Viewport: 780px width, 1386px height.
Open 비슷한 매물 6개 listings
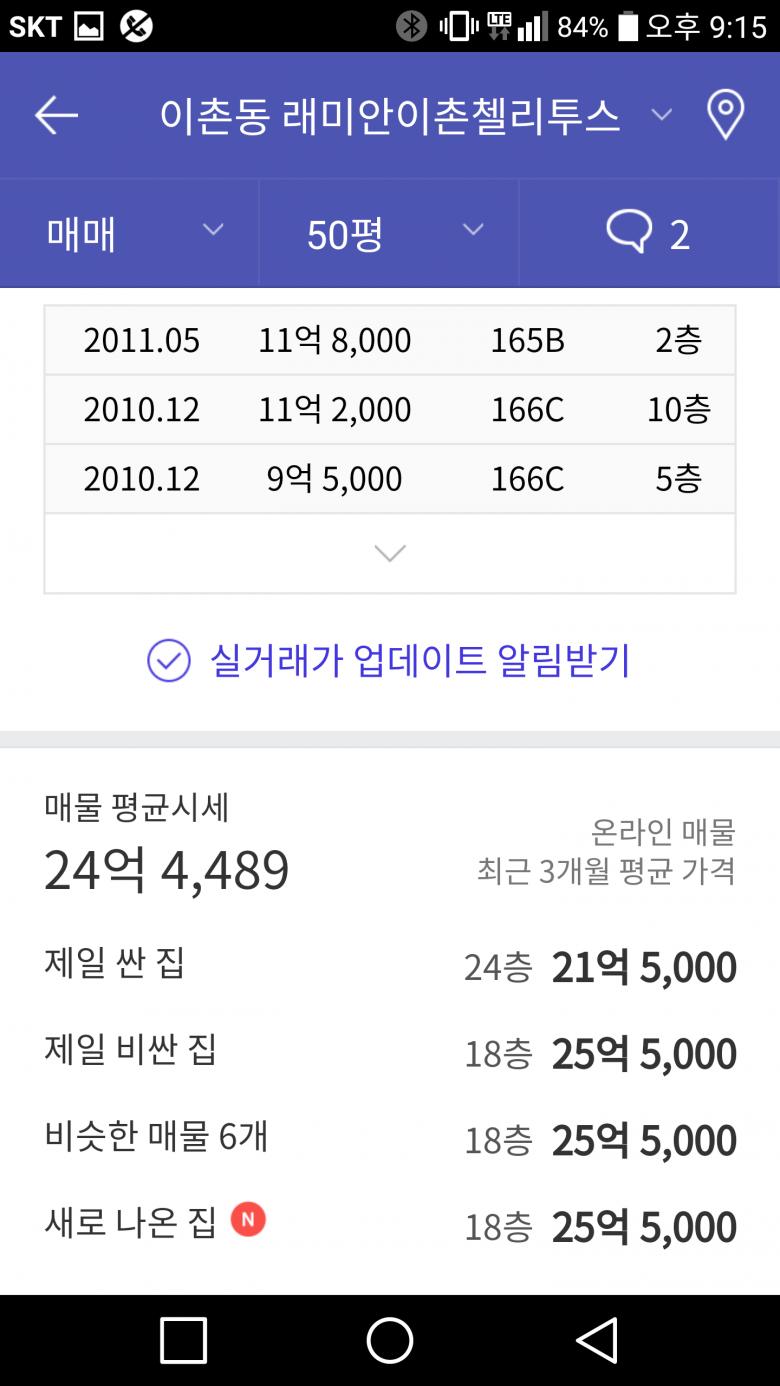(390, 1139)
